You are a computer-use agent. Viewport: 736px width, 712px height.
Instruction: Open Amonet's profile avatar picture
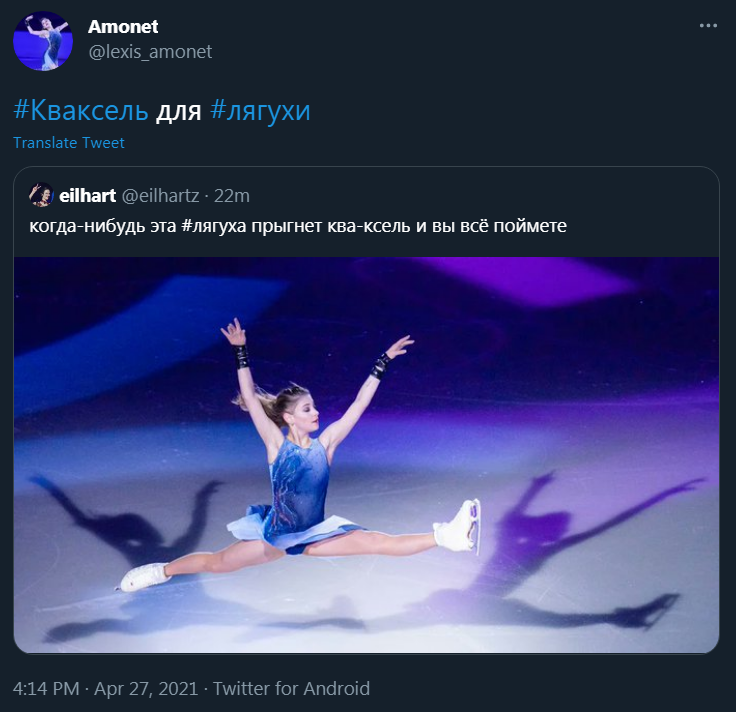(42, 41)
